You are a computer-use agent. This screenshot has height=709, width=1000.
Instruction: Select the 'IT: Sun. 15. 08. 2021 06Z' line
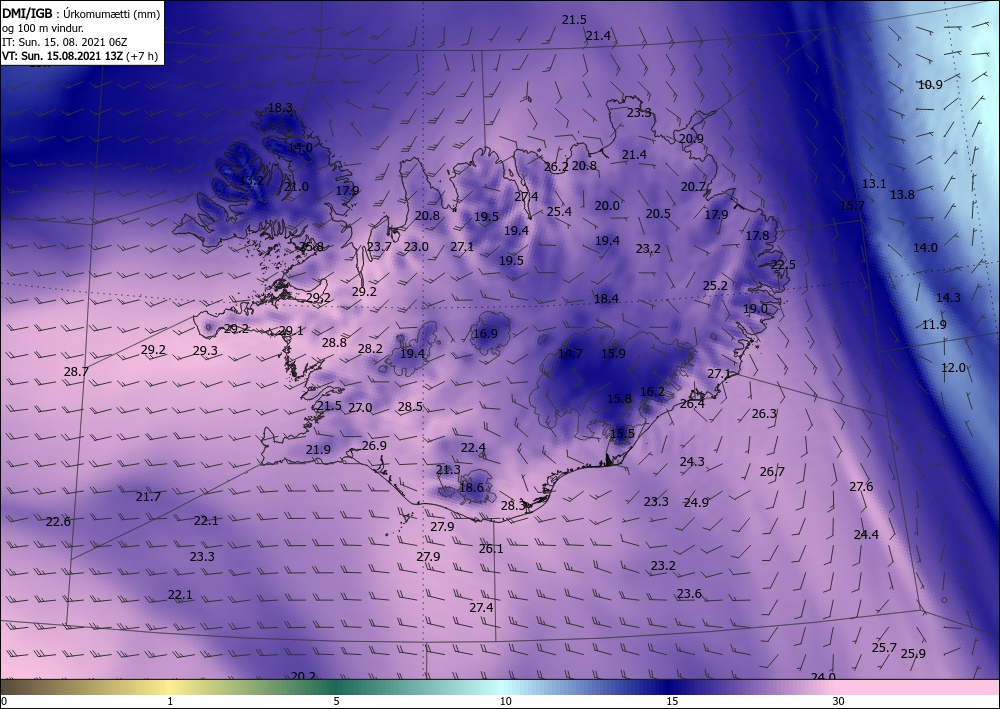coord(64,42)
